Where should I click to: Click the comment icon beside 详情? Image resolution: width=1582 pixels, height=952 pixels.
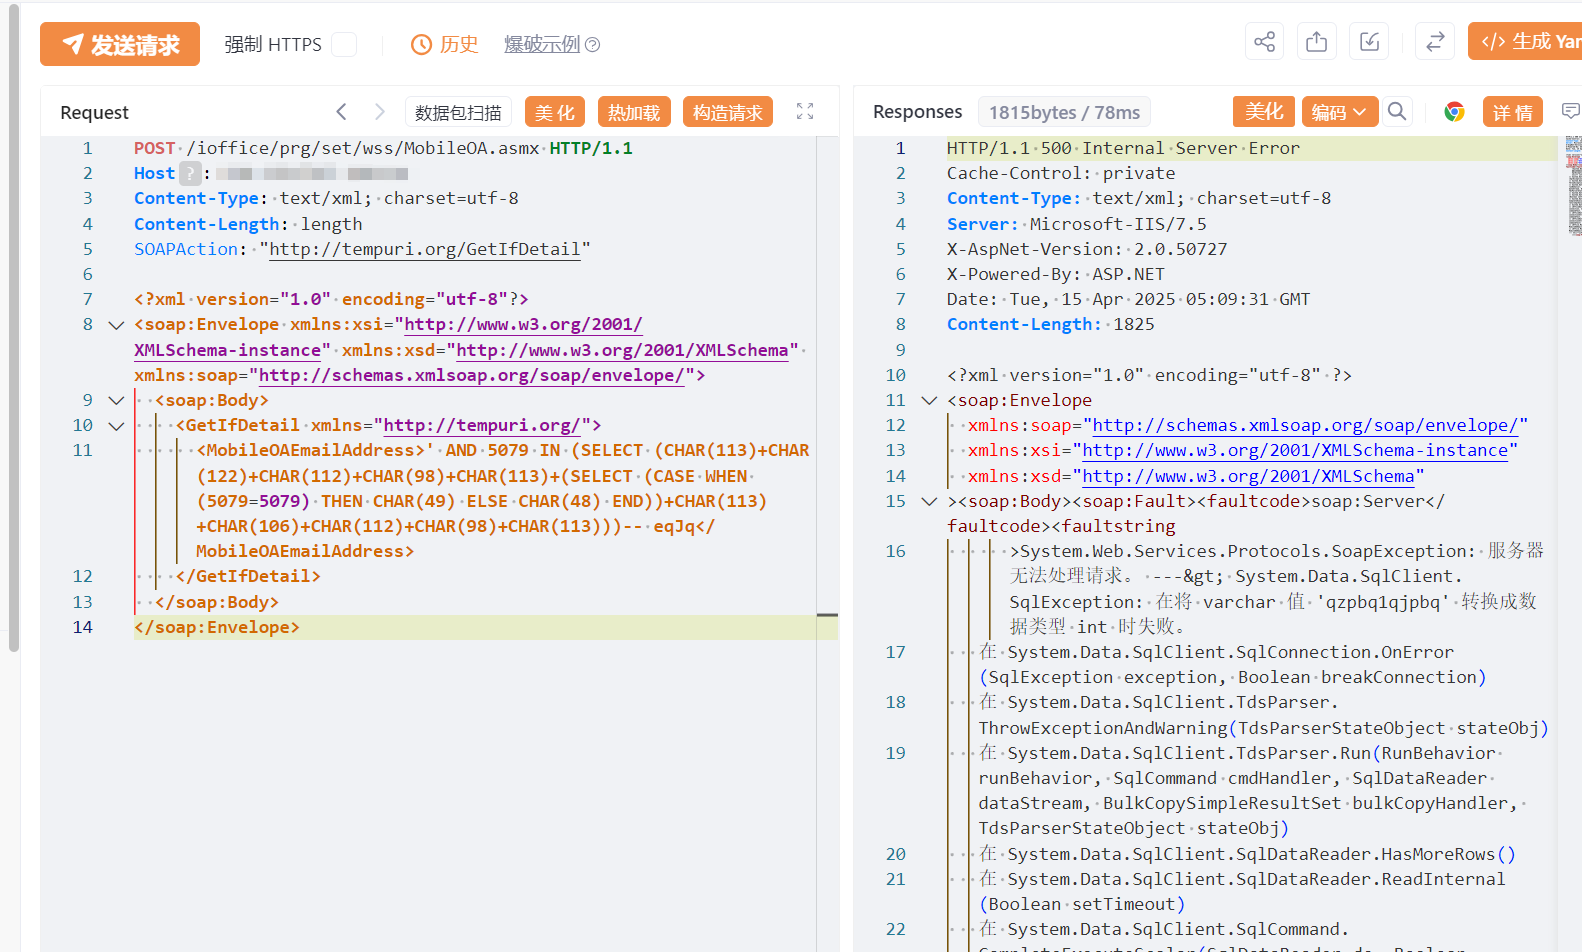1571,111
